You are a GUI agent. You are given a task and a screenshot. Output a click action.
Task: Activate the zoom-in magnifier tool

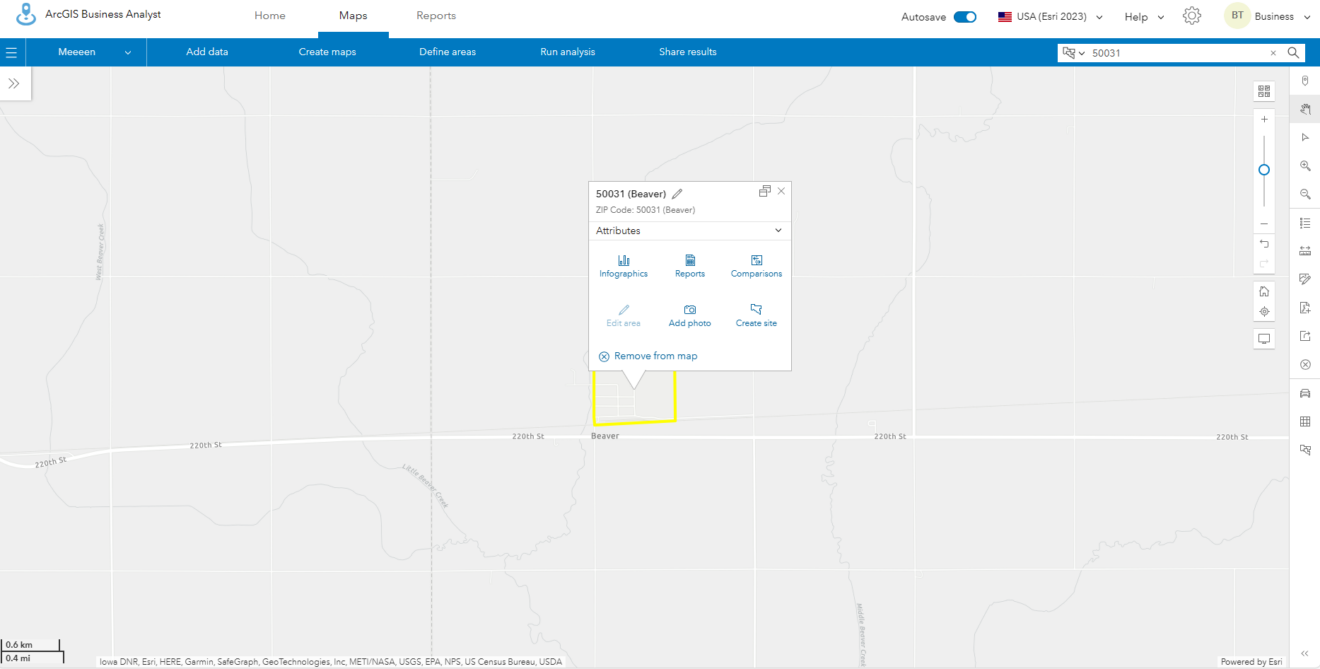point(1305,166)
